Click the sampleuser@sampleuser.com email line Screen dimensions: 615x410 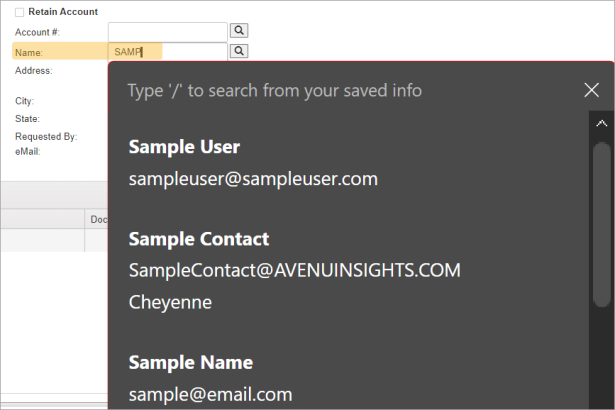[253, 179]
